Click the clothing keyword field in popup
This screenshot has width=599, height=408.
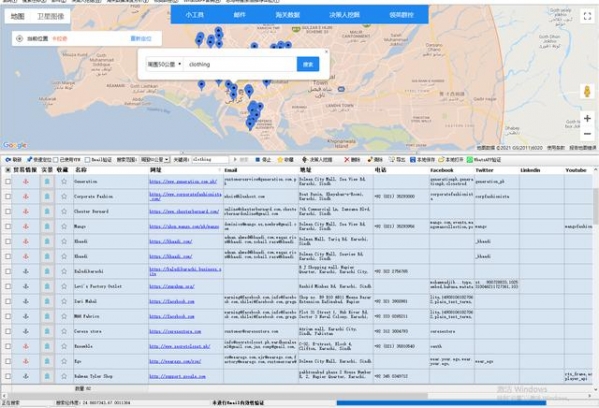[x=240, y=64]
